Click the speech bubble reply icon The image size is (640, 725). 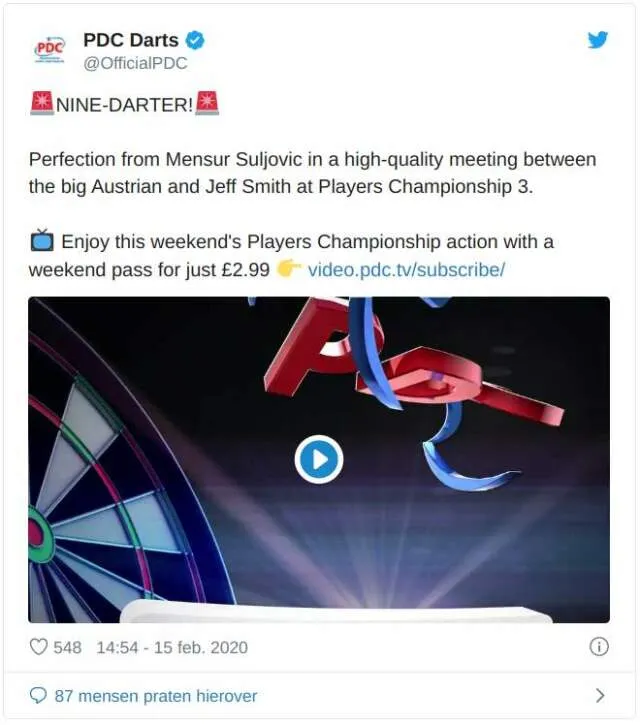[39, 695]
